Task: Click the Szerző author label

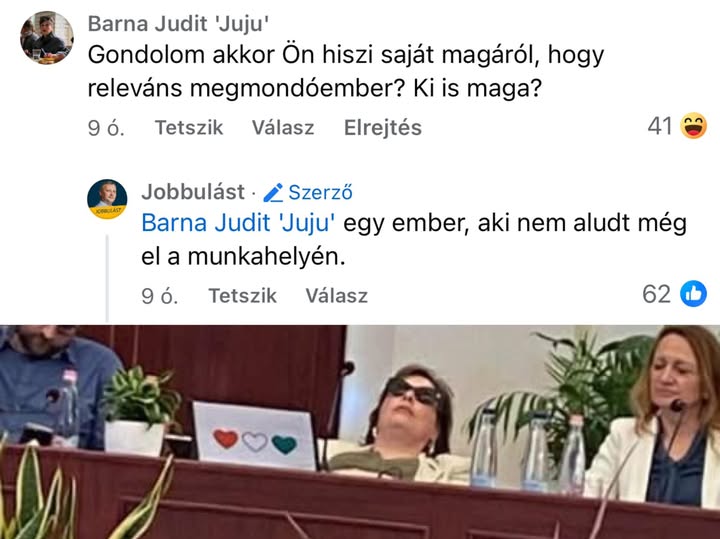Action: [321, 192]
